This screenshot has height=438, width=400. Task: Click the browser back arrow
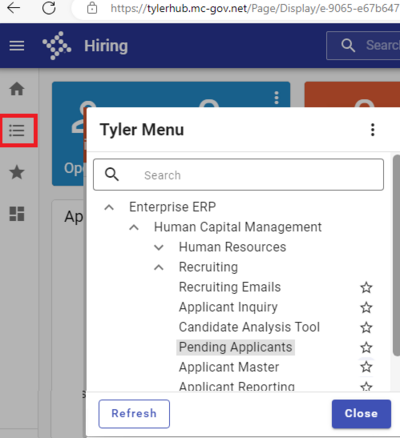tap(14, 8)
